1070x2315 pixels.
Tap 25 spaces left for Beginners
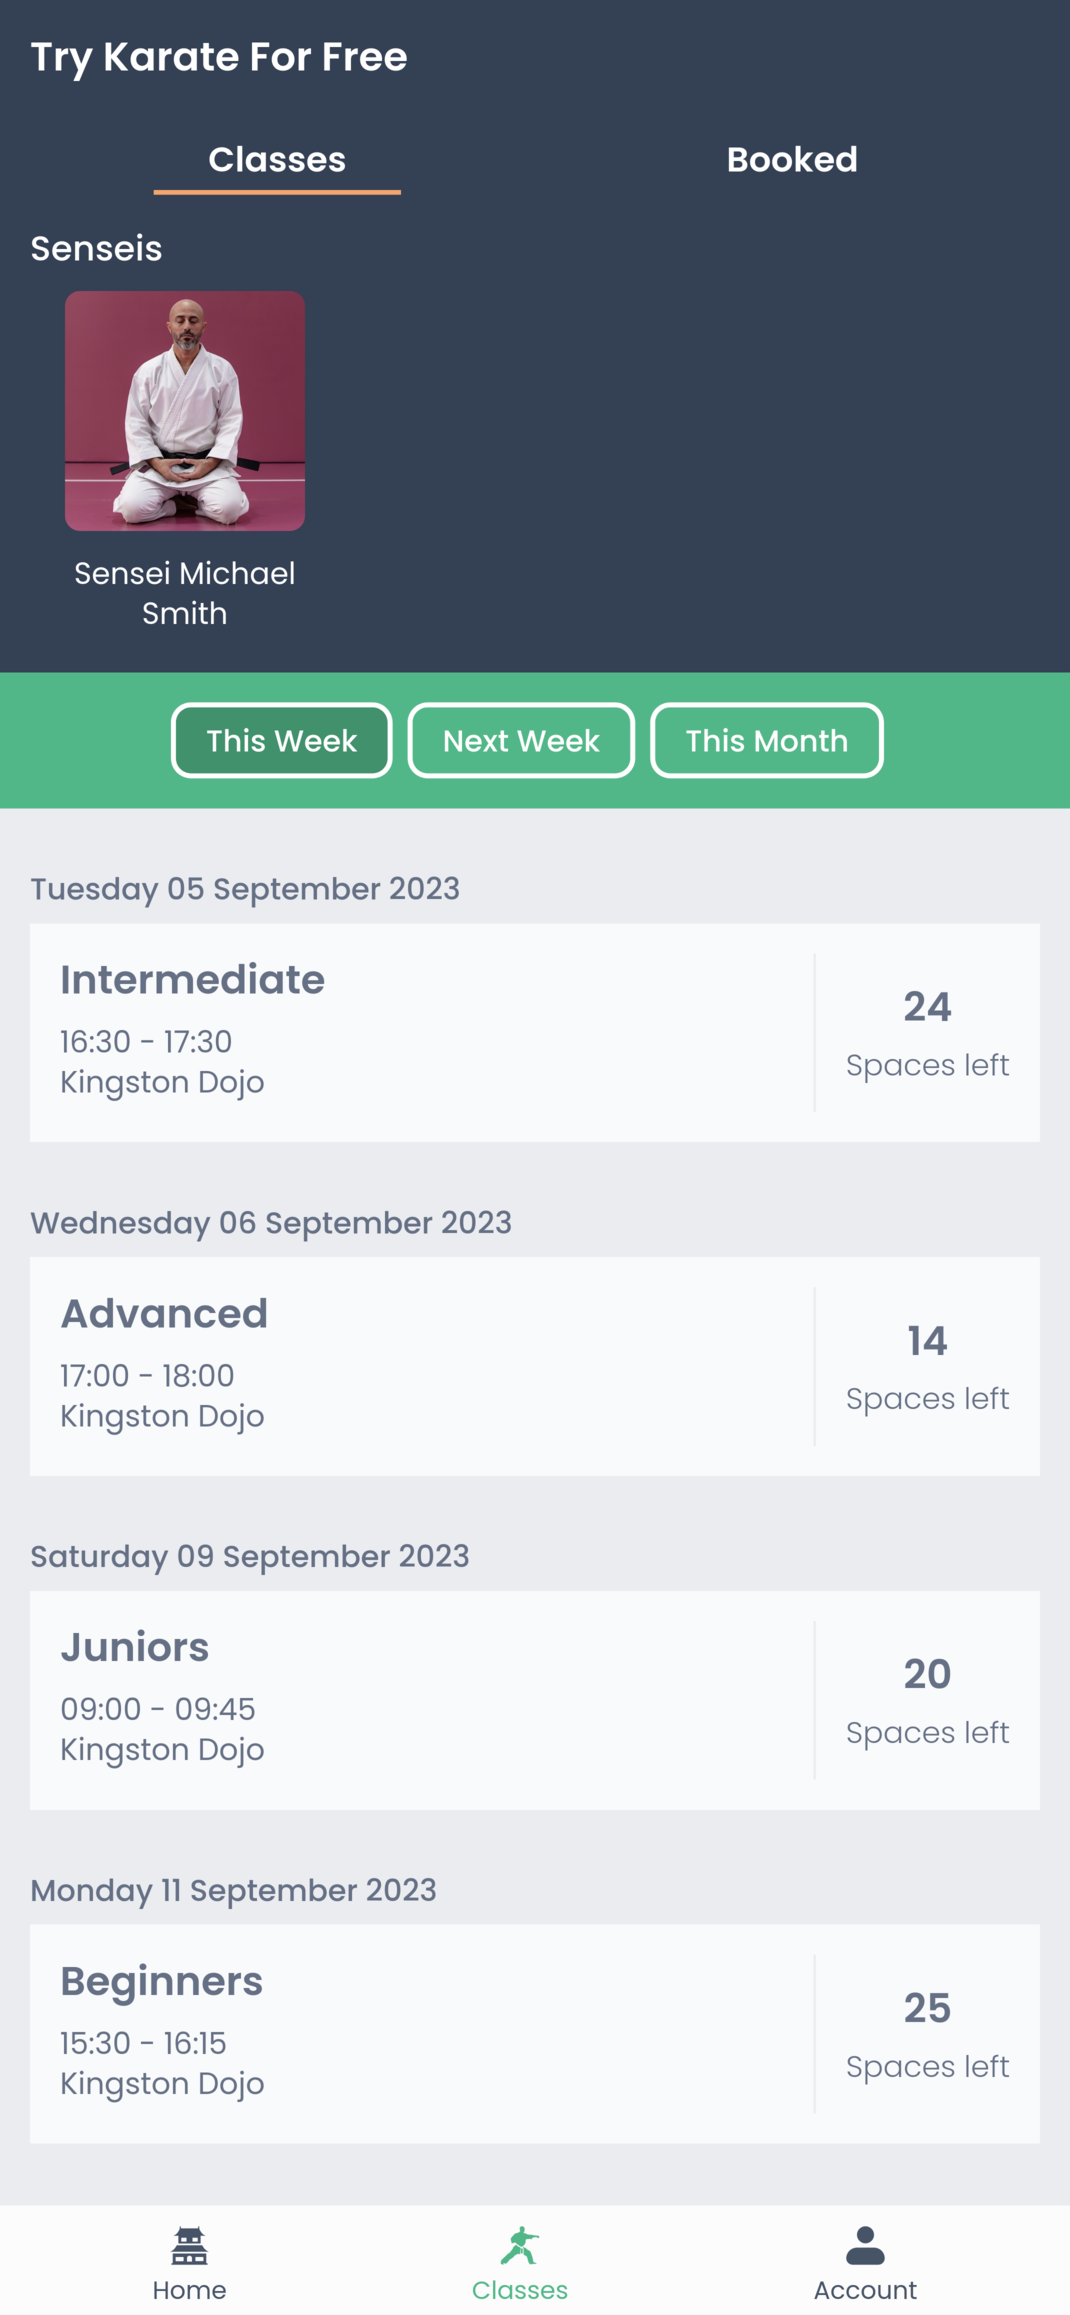927,2034
